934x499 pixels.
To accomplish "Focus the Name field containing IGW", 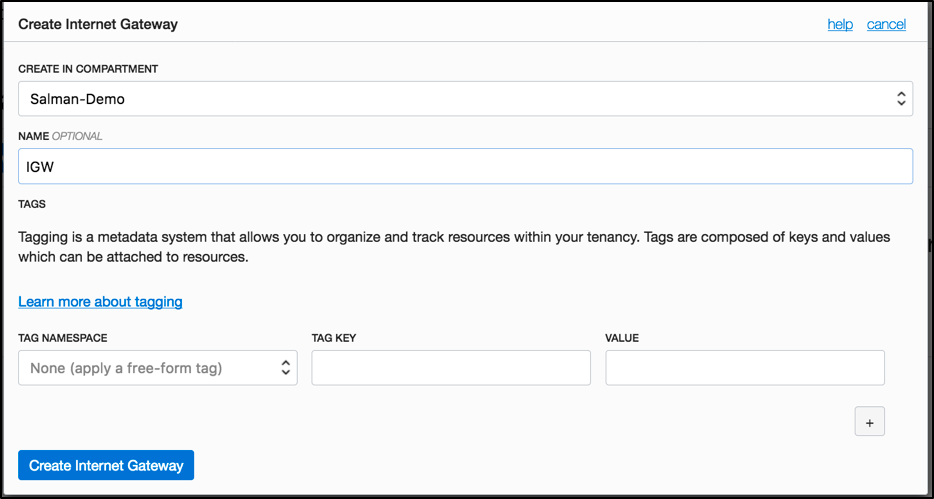I will (465, 167).
